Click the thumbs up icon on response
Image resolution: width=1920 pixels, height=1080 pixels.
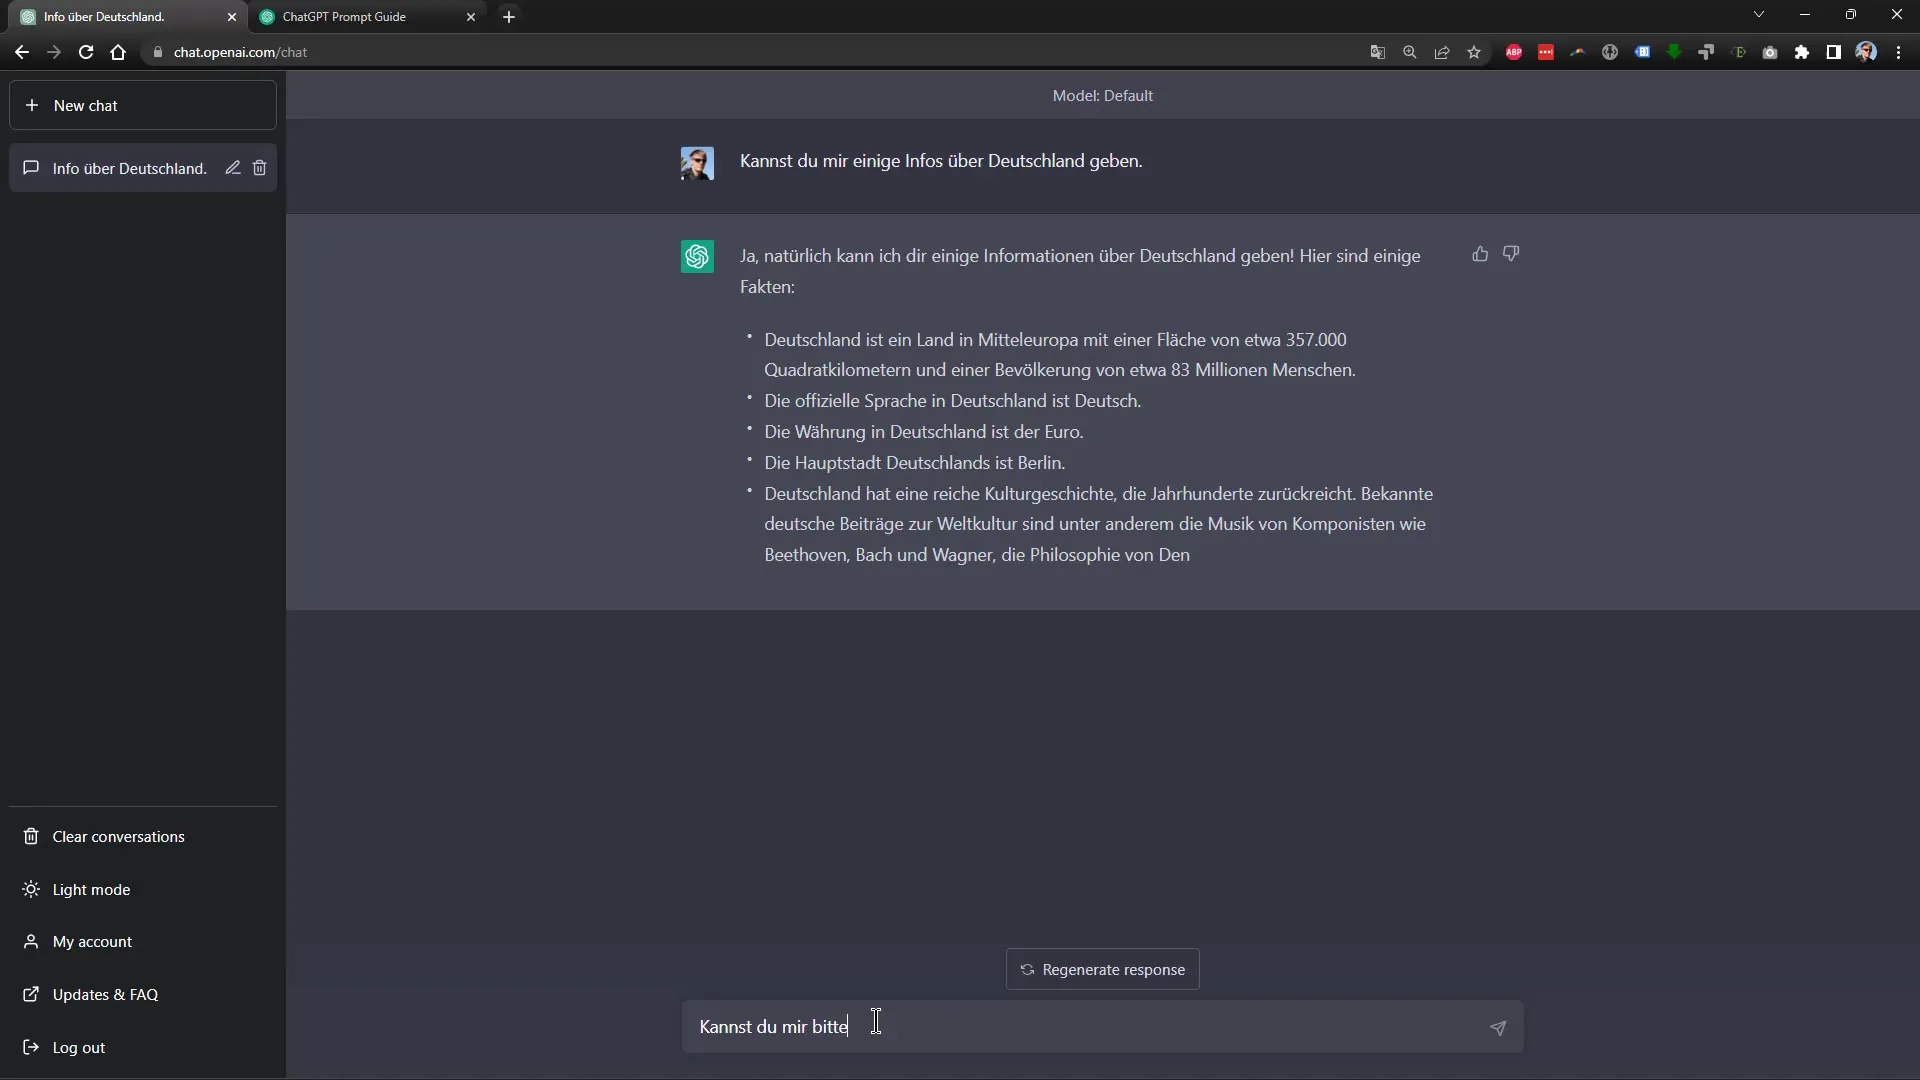[x=1480, y=253]
